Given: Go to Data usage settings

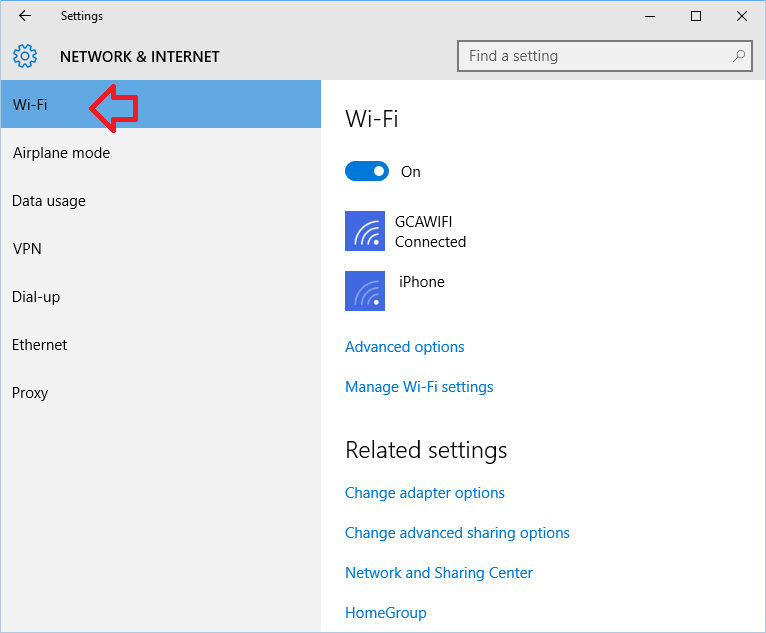Looking at the screenshot, I should point(161,201).
